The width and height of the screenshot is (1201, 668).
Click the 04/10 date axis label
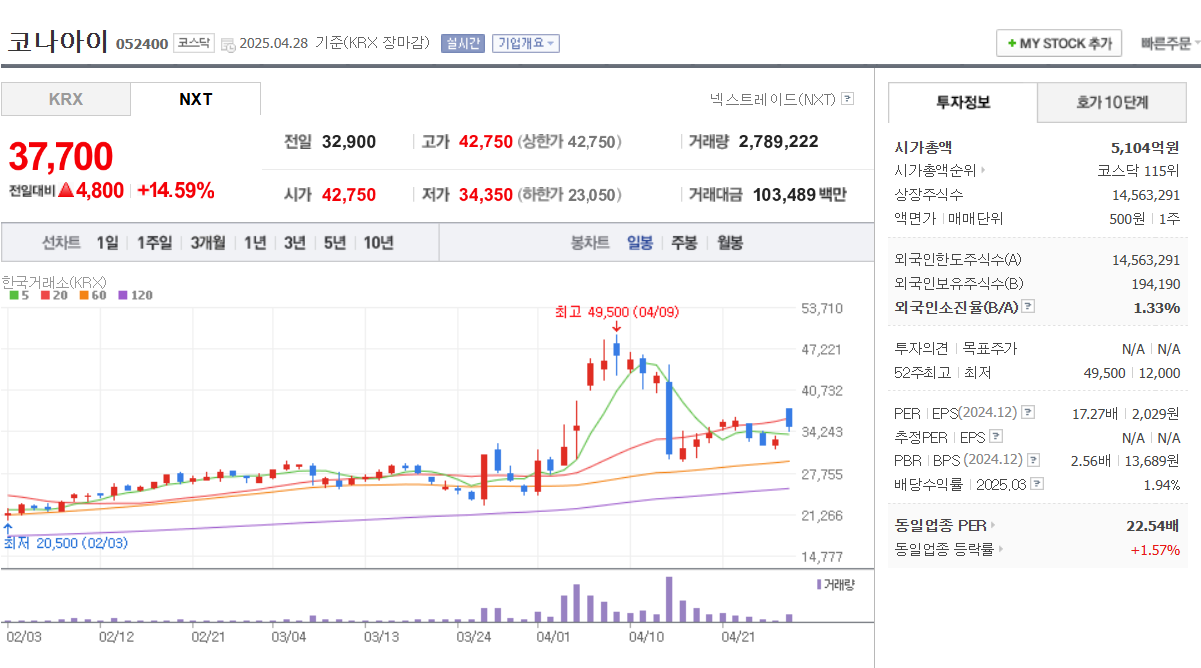point(645,635)
